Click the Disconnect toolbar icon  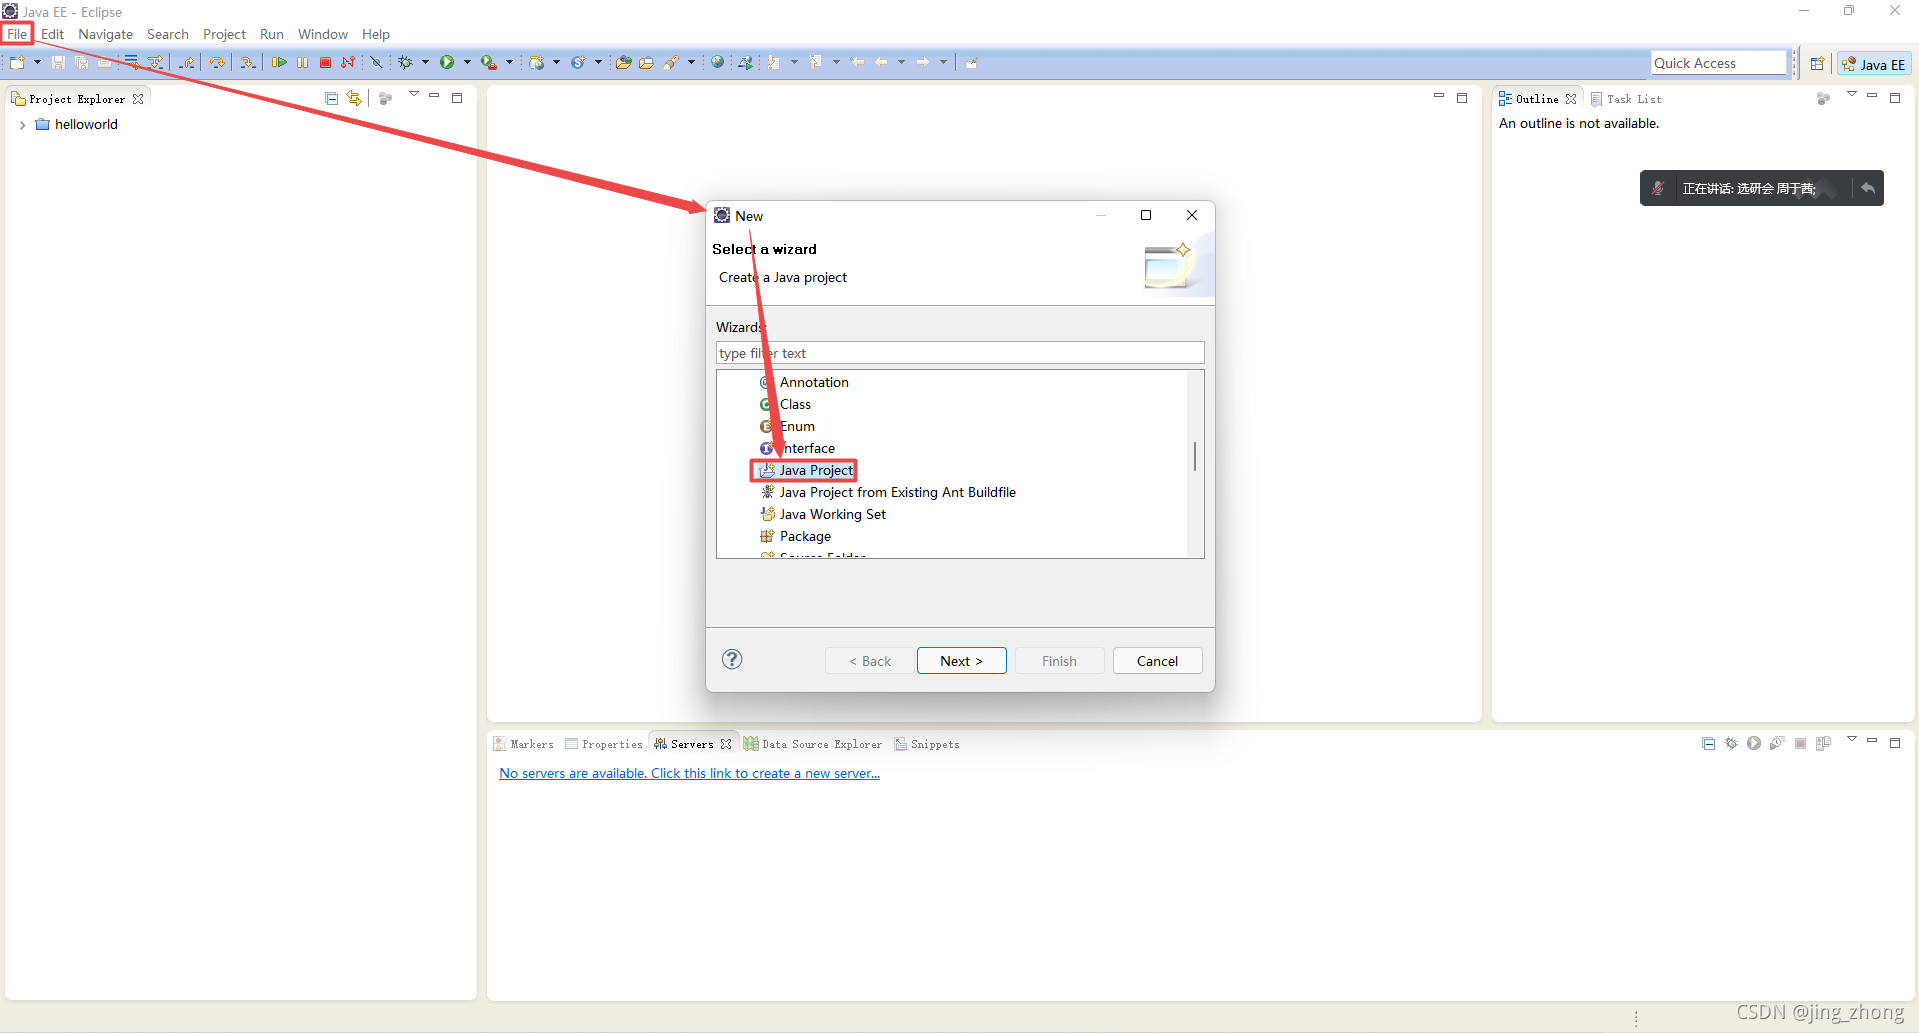coord(348,63)
